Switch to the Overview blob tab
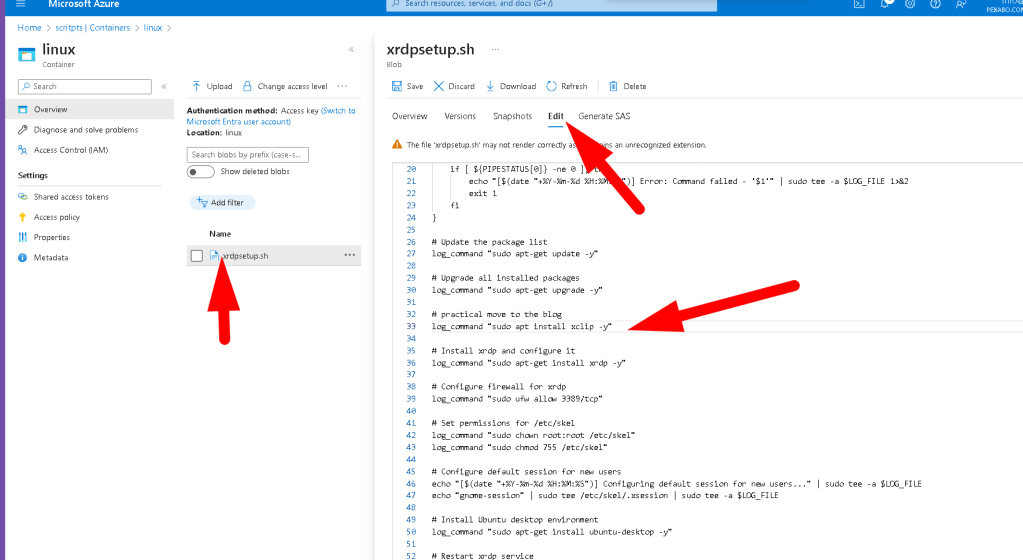This screenshot has width=1023, height=560. point(410,116)
